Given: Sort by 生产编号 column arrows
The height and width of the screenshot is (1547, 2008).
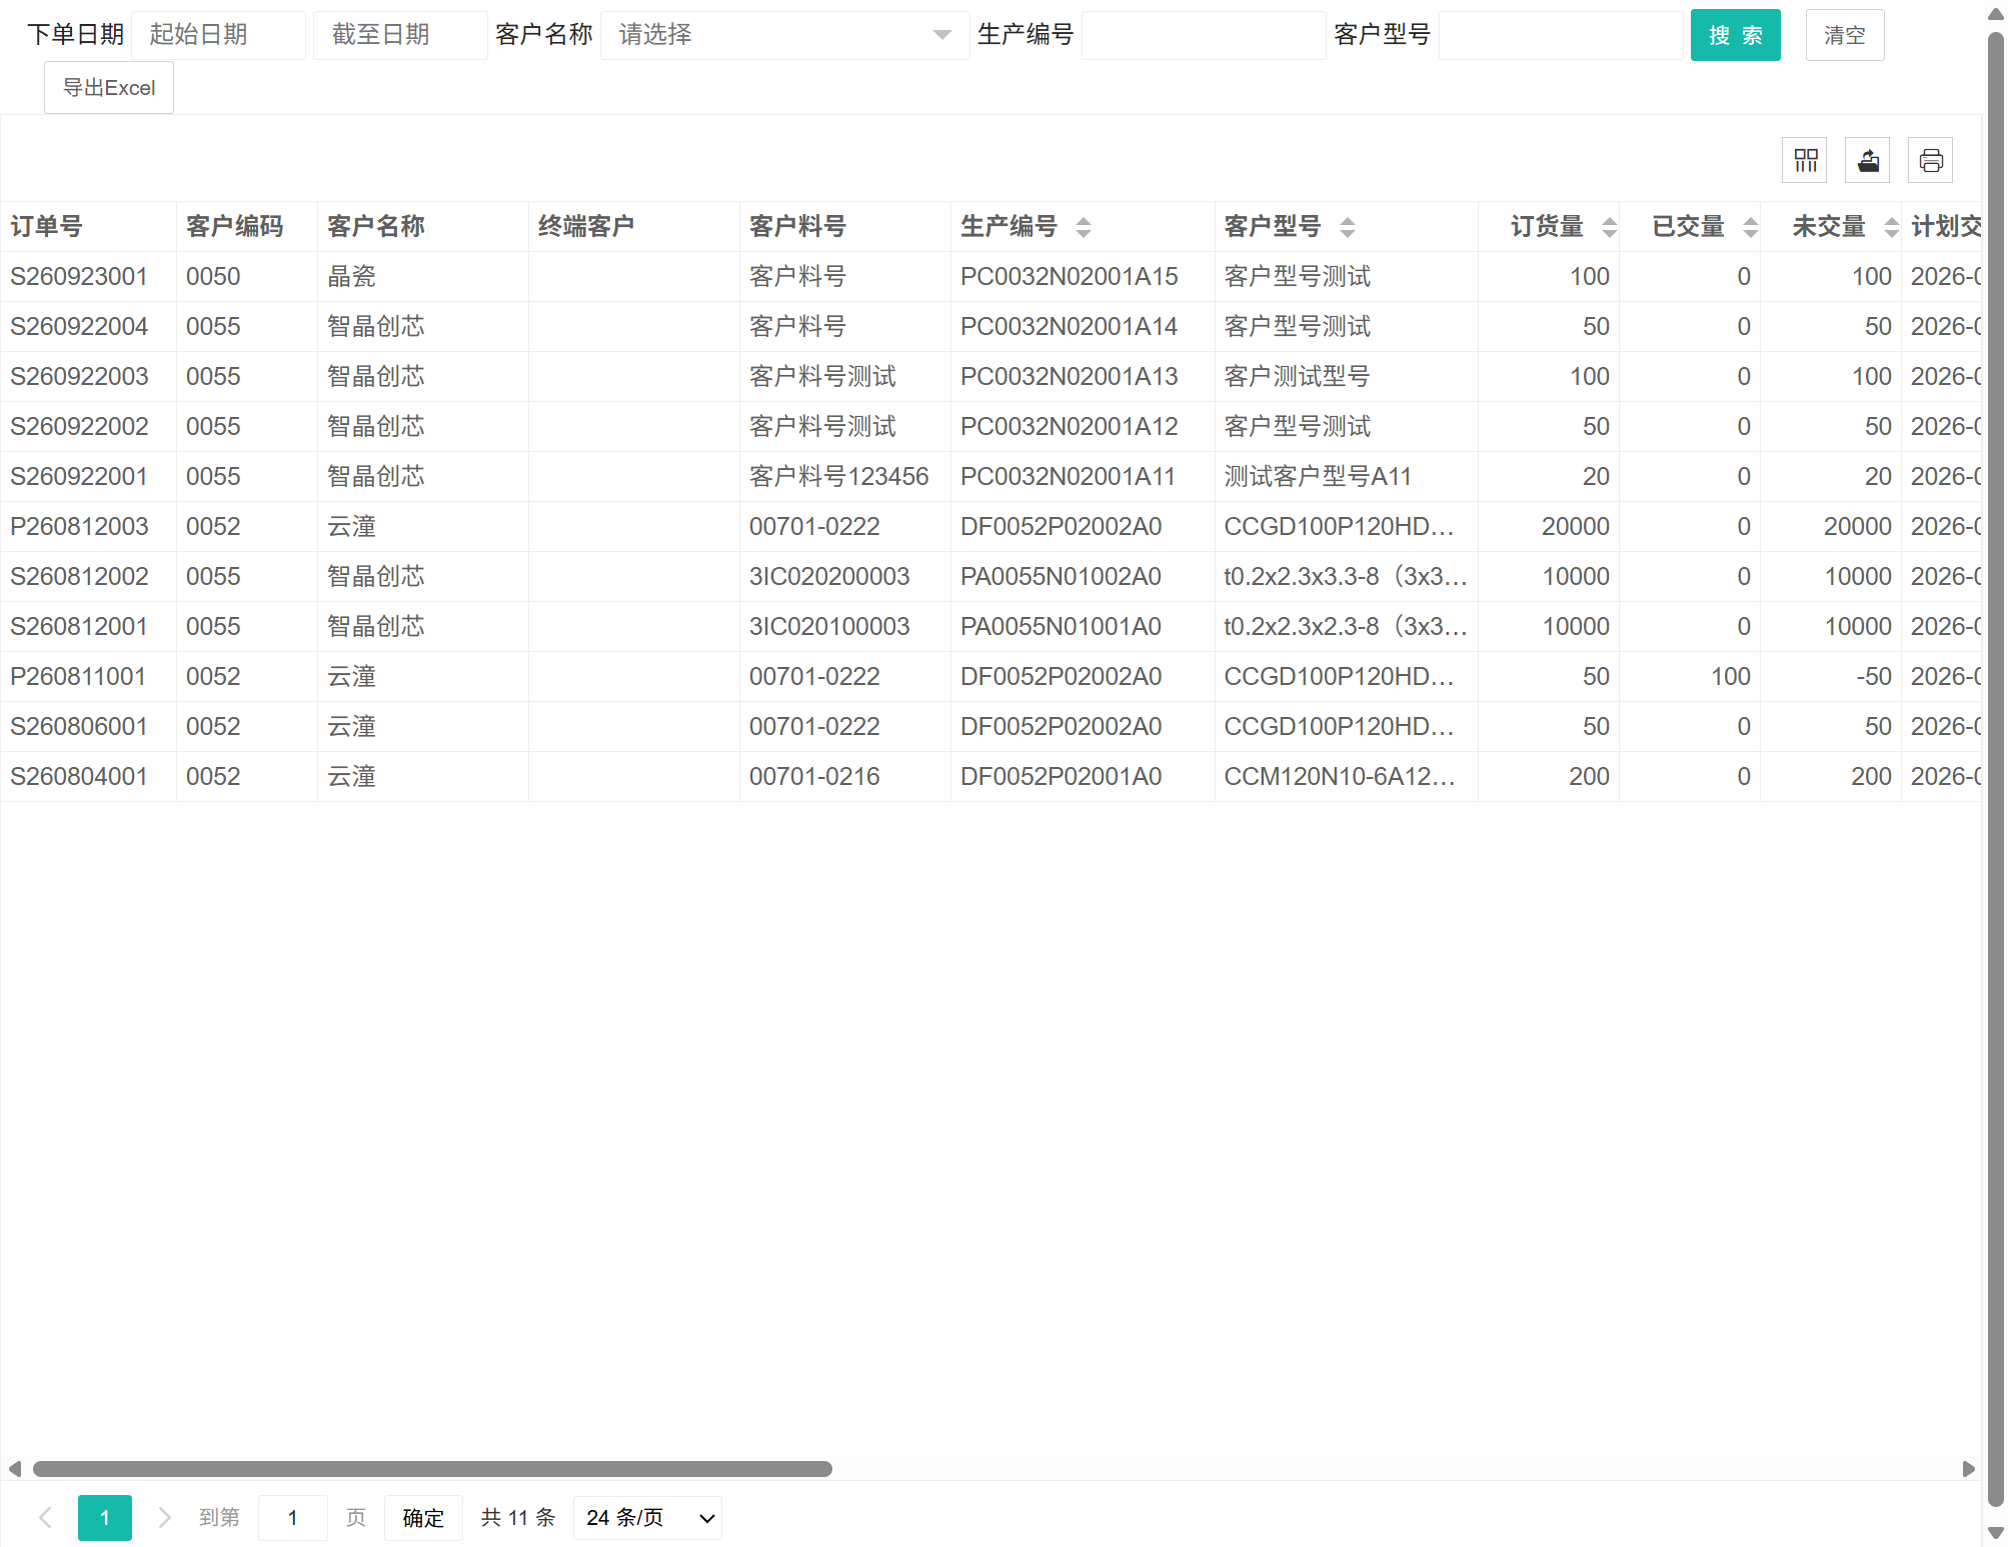Looking at the screenshot, I should 1083,227.
